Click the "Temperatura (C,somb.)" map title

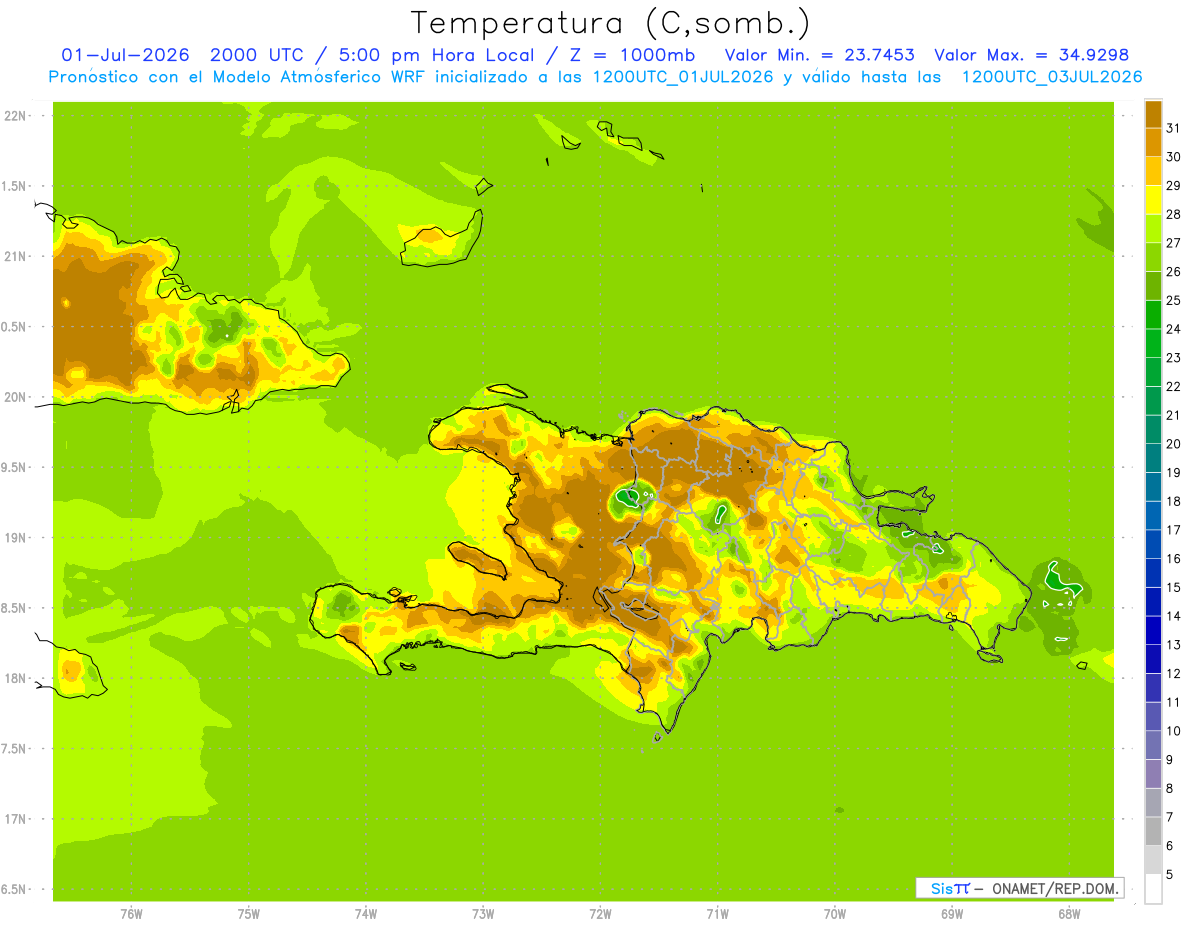click(610, 24)
